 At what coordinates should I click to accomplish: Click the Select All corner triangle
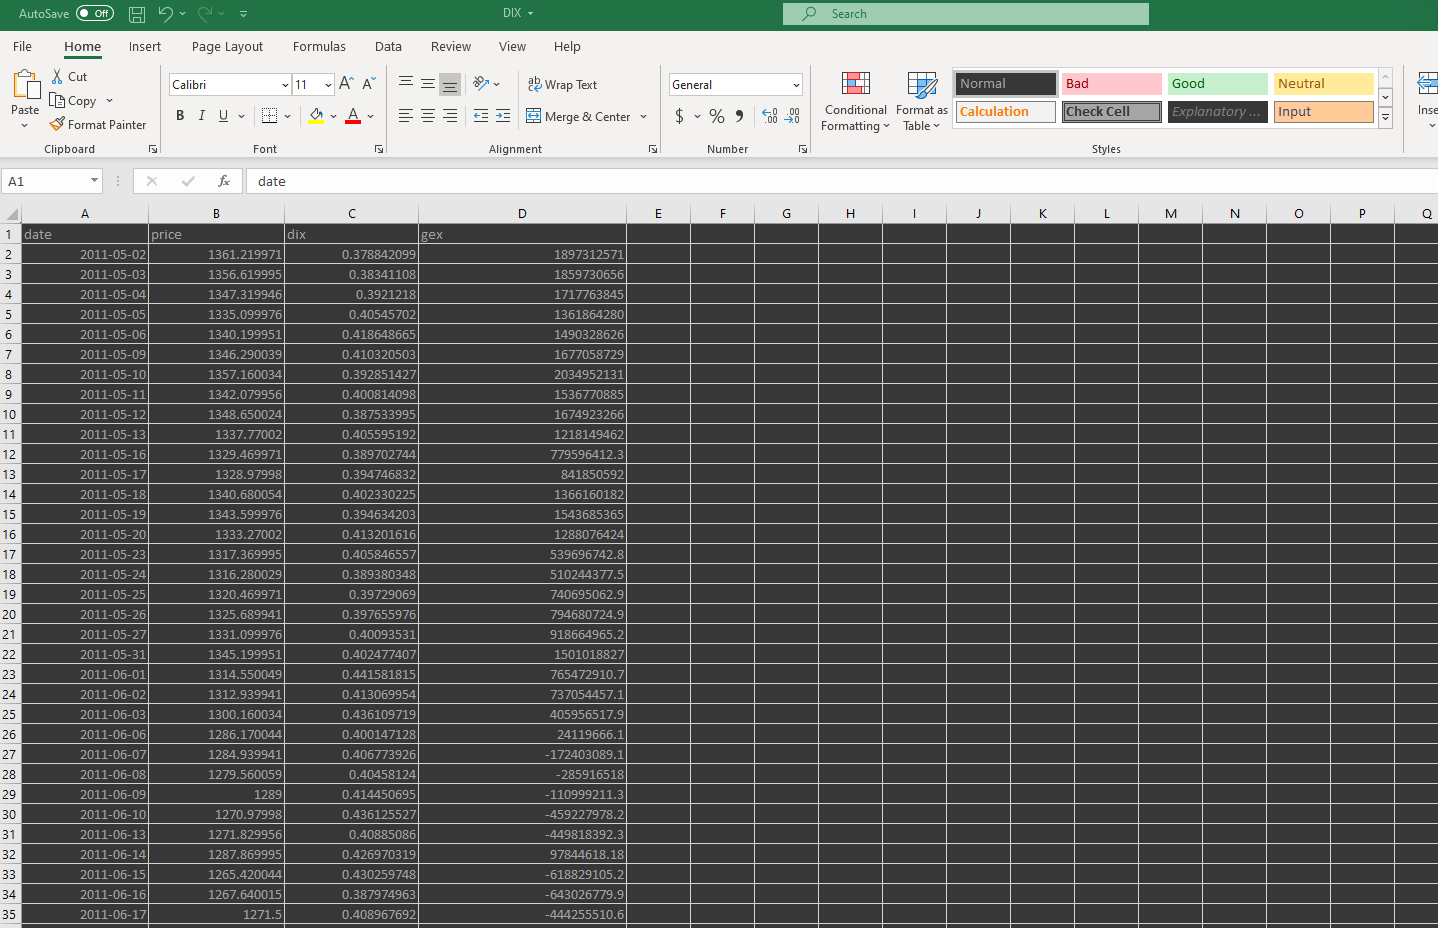point(11,213)
